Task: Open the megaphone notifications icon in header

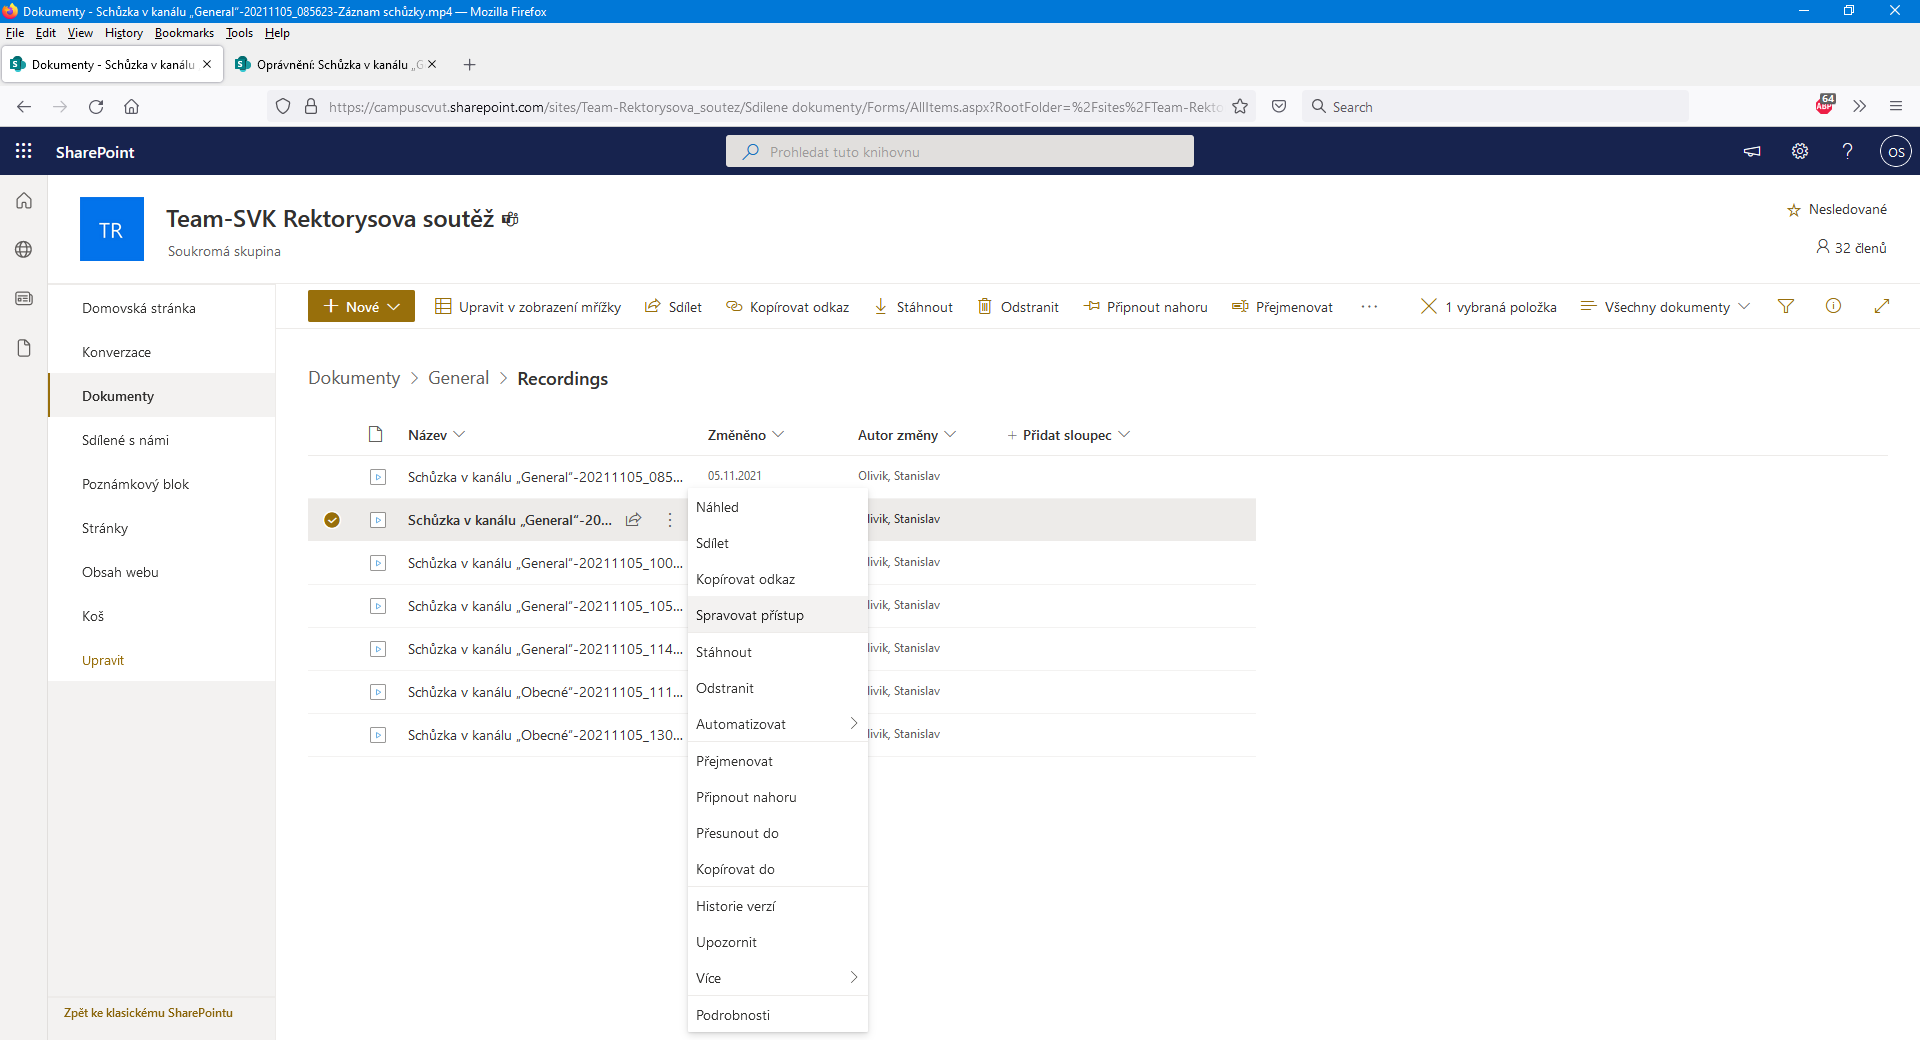Action: point(1752,151)
